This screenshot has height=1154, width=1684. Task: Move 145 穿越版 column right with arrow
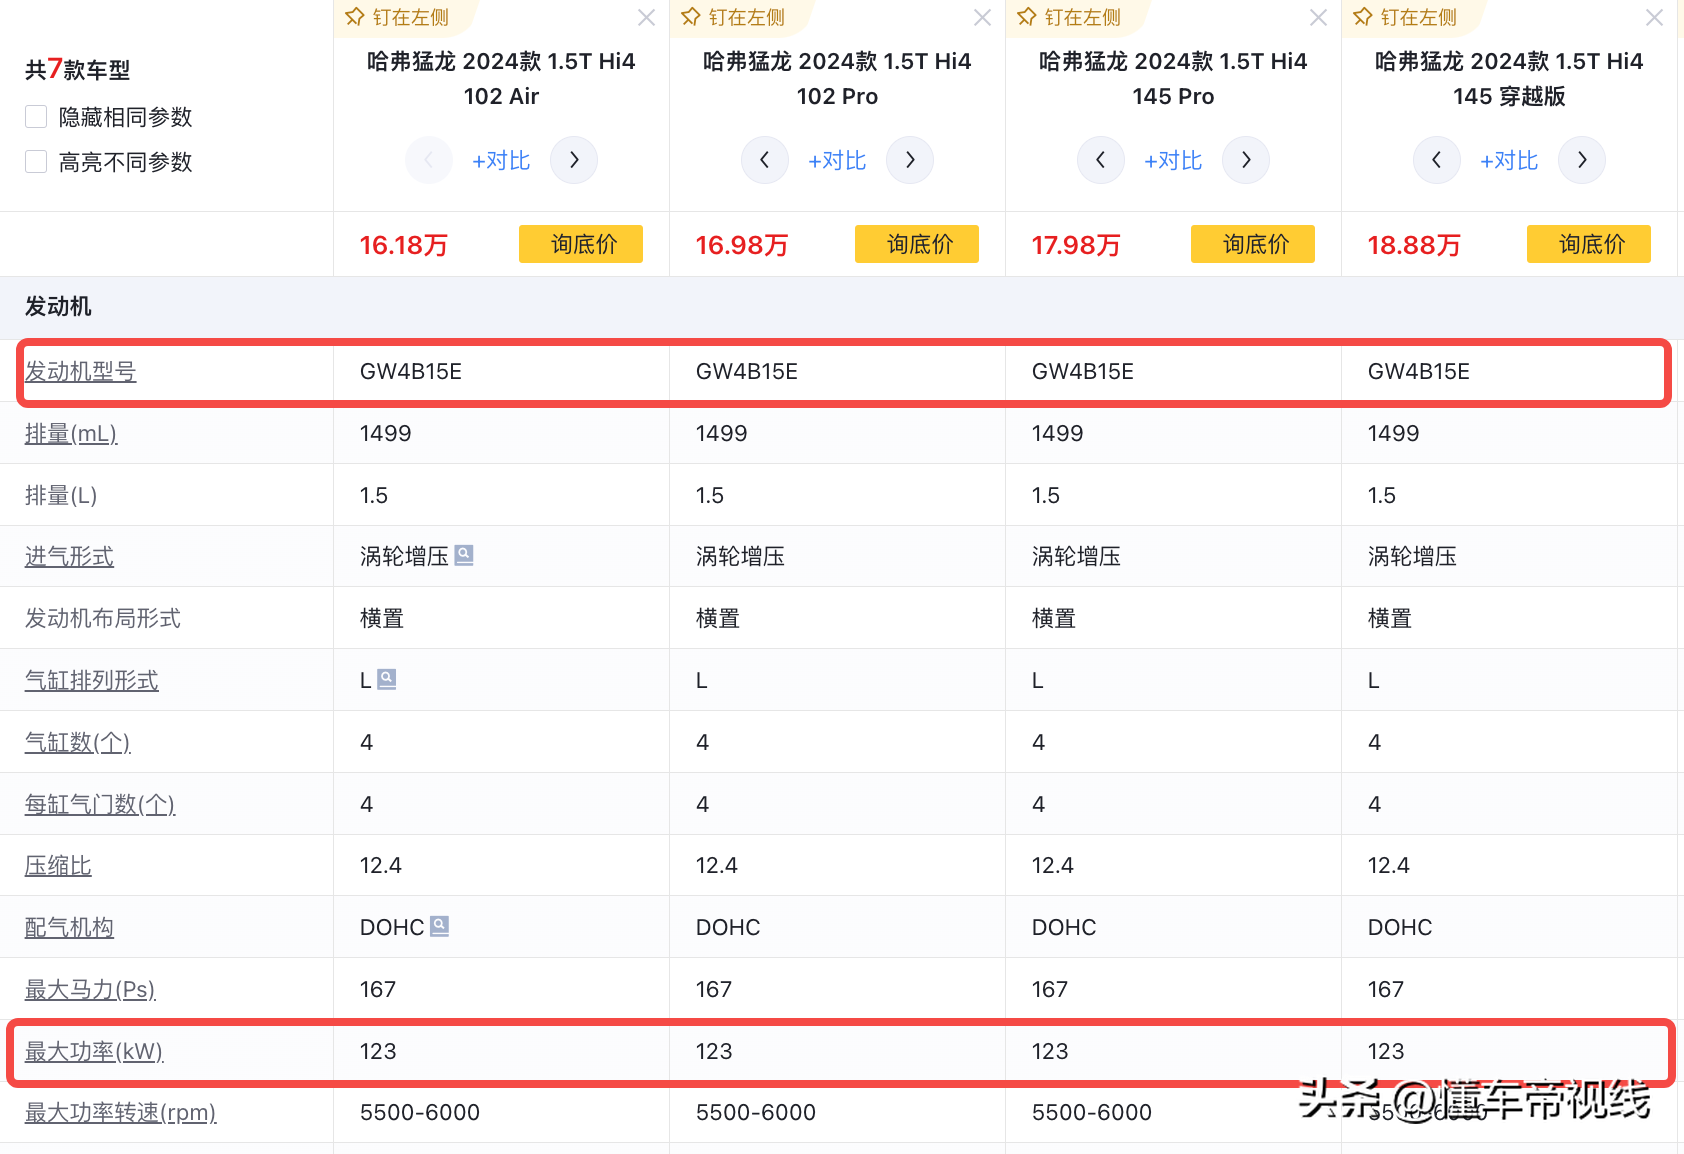pyautogui.click(x=1582, y=160)
